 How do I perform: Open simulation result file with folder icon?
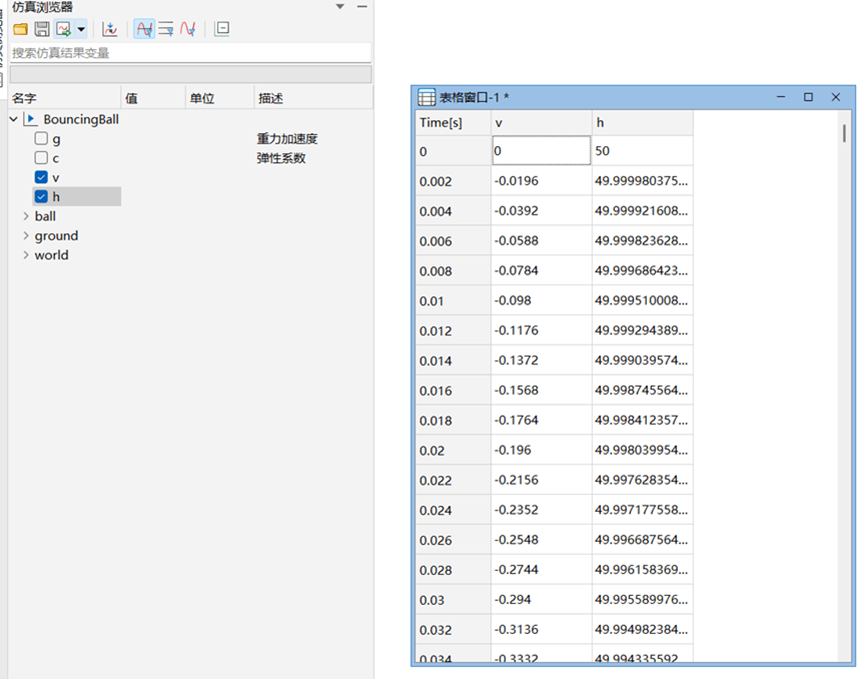(x=20, y=29)
